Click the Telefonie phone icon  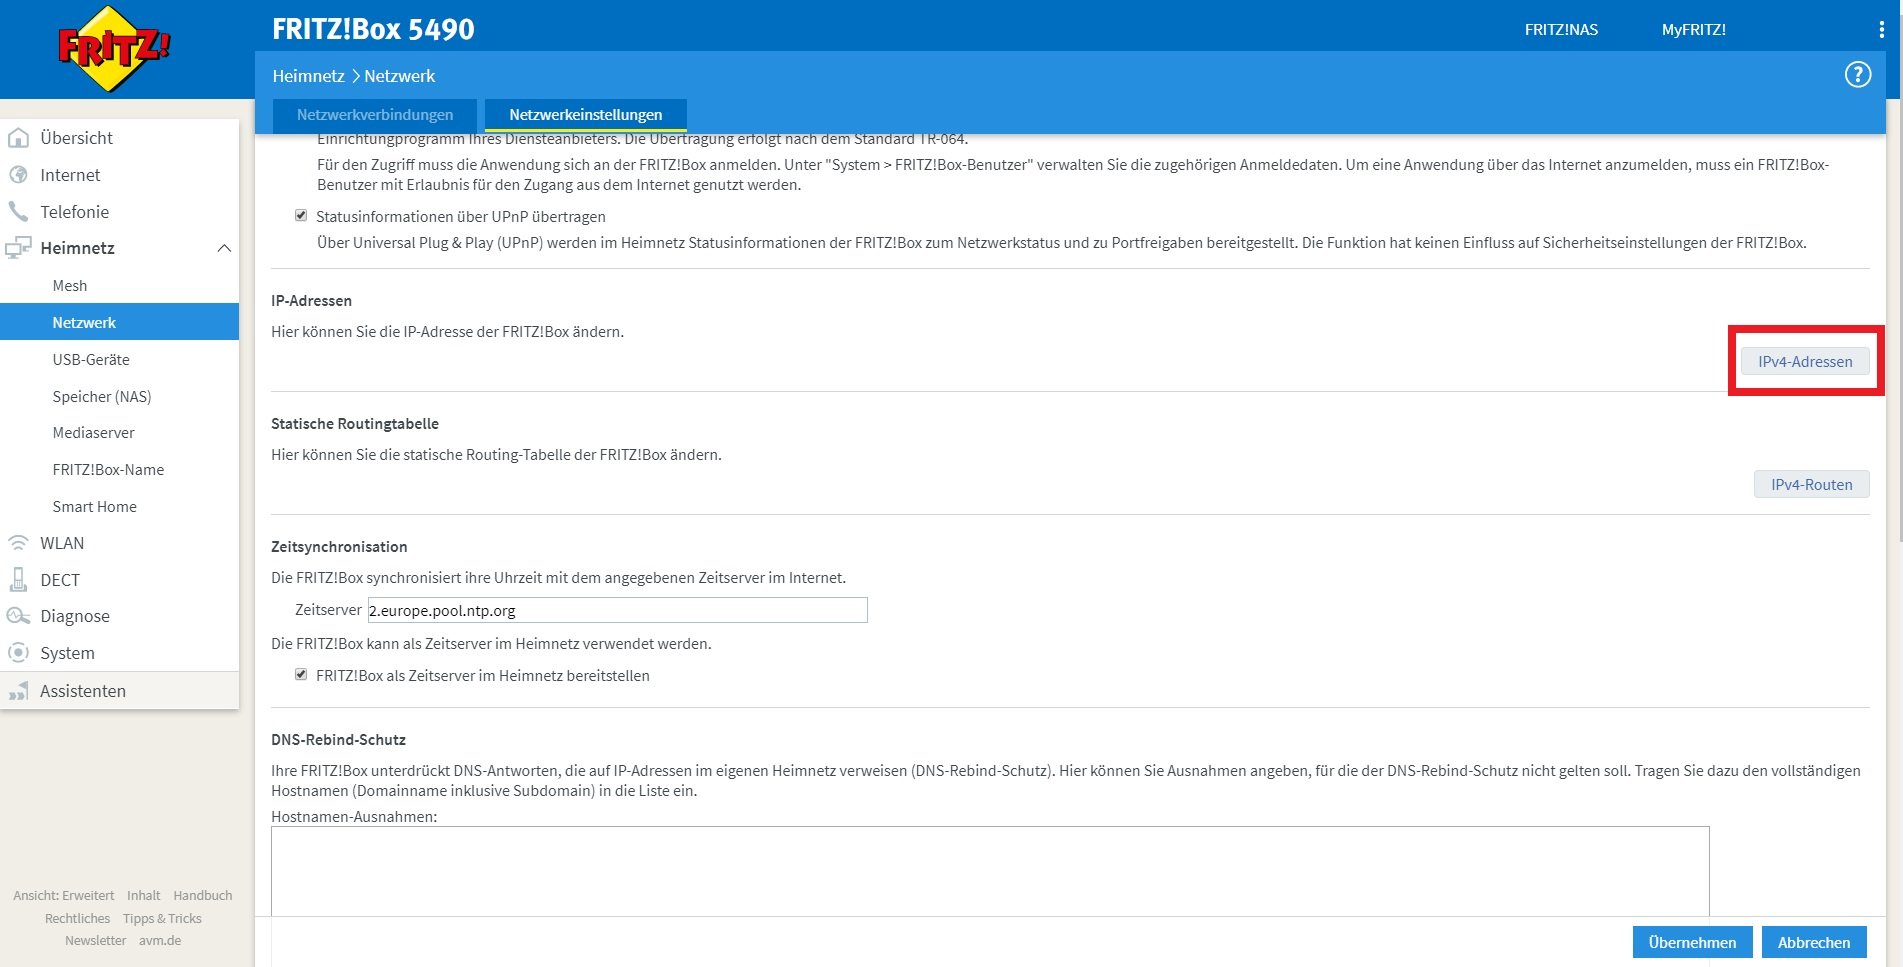[x=18, y=212]
